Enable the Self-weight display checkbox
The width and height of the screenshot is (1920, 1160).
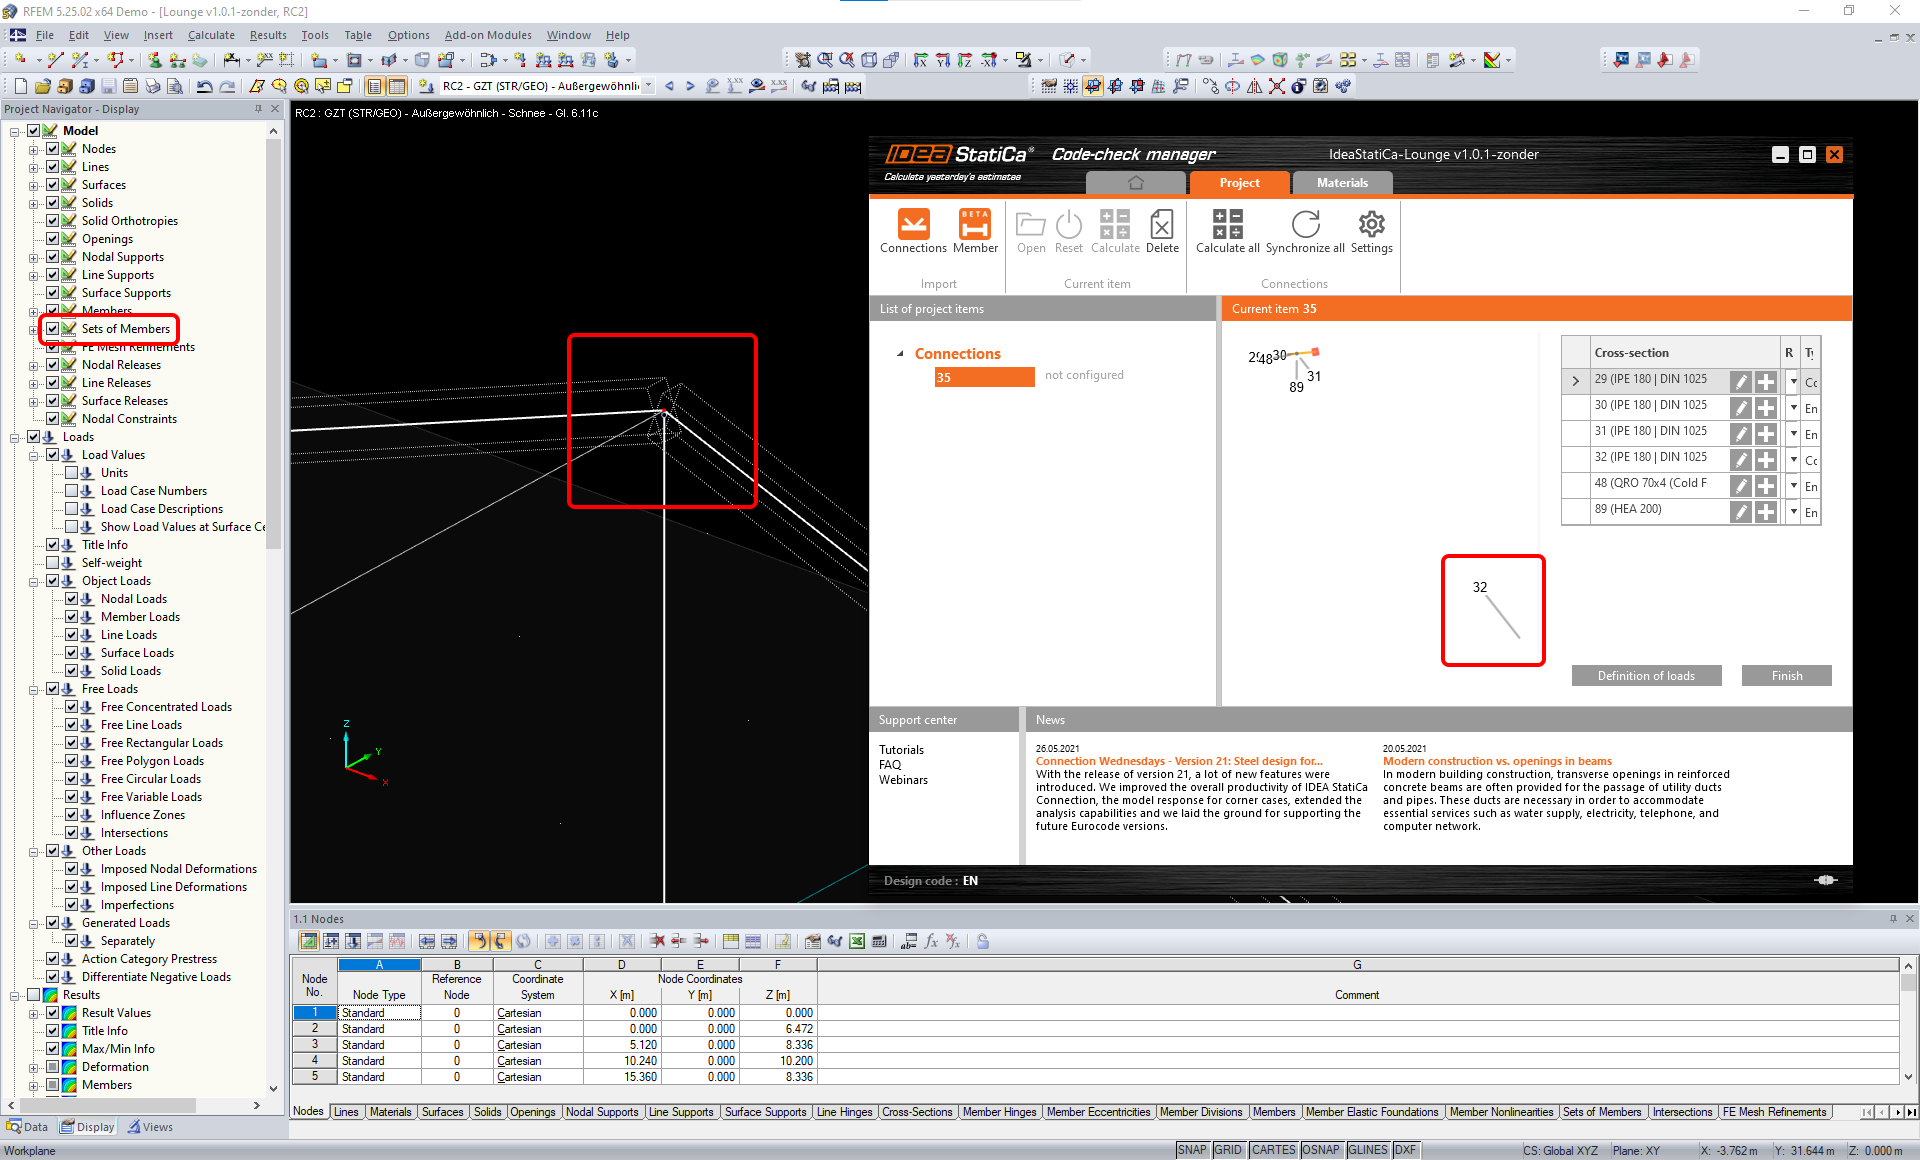tap(53, 563)
